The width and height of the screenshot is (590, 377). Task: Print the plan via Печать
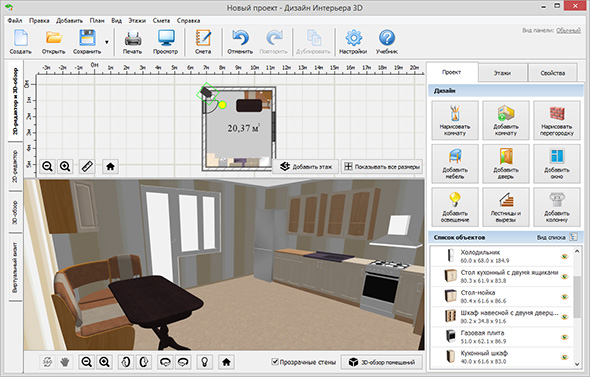pyautogui.click(x=132, y=41)
